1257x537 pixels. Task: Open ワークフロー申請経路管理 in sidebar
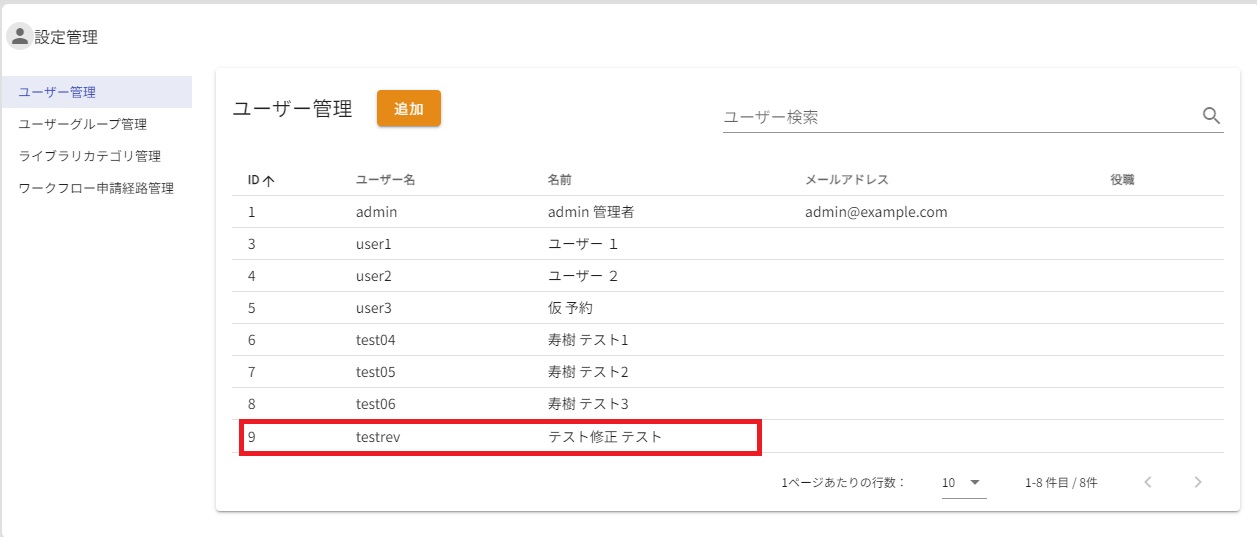pos(96,188)
